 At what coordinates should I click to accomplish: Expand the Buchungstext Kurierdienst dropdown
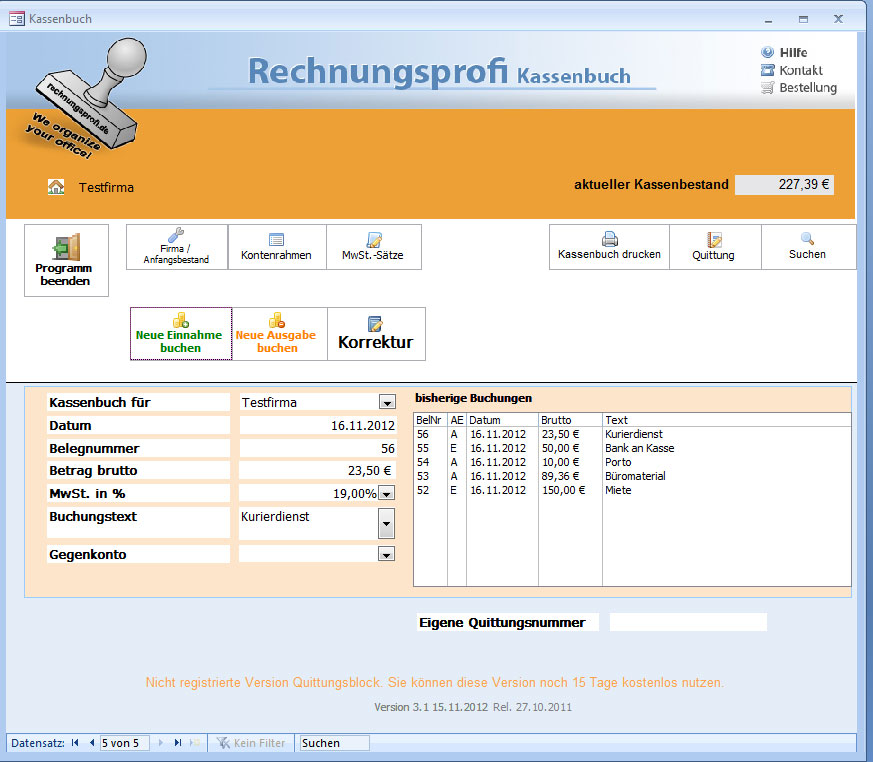[386, 524]
